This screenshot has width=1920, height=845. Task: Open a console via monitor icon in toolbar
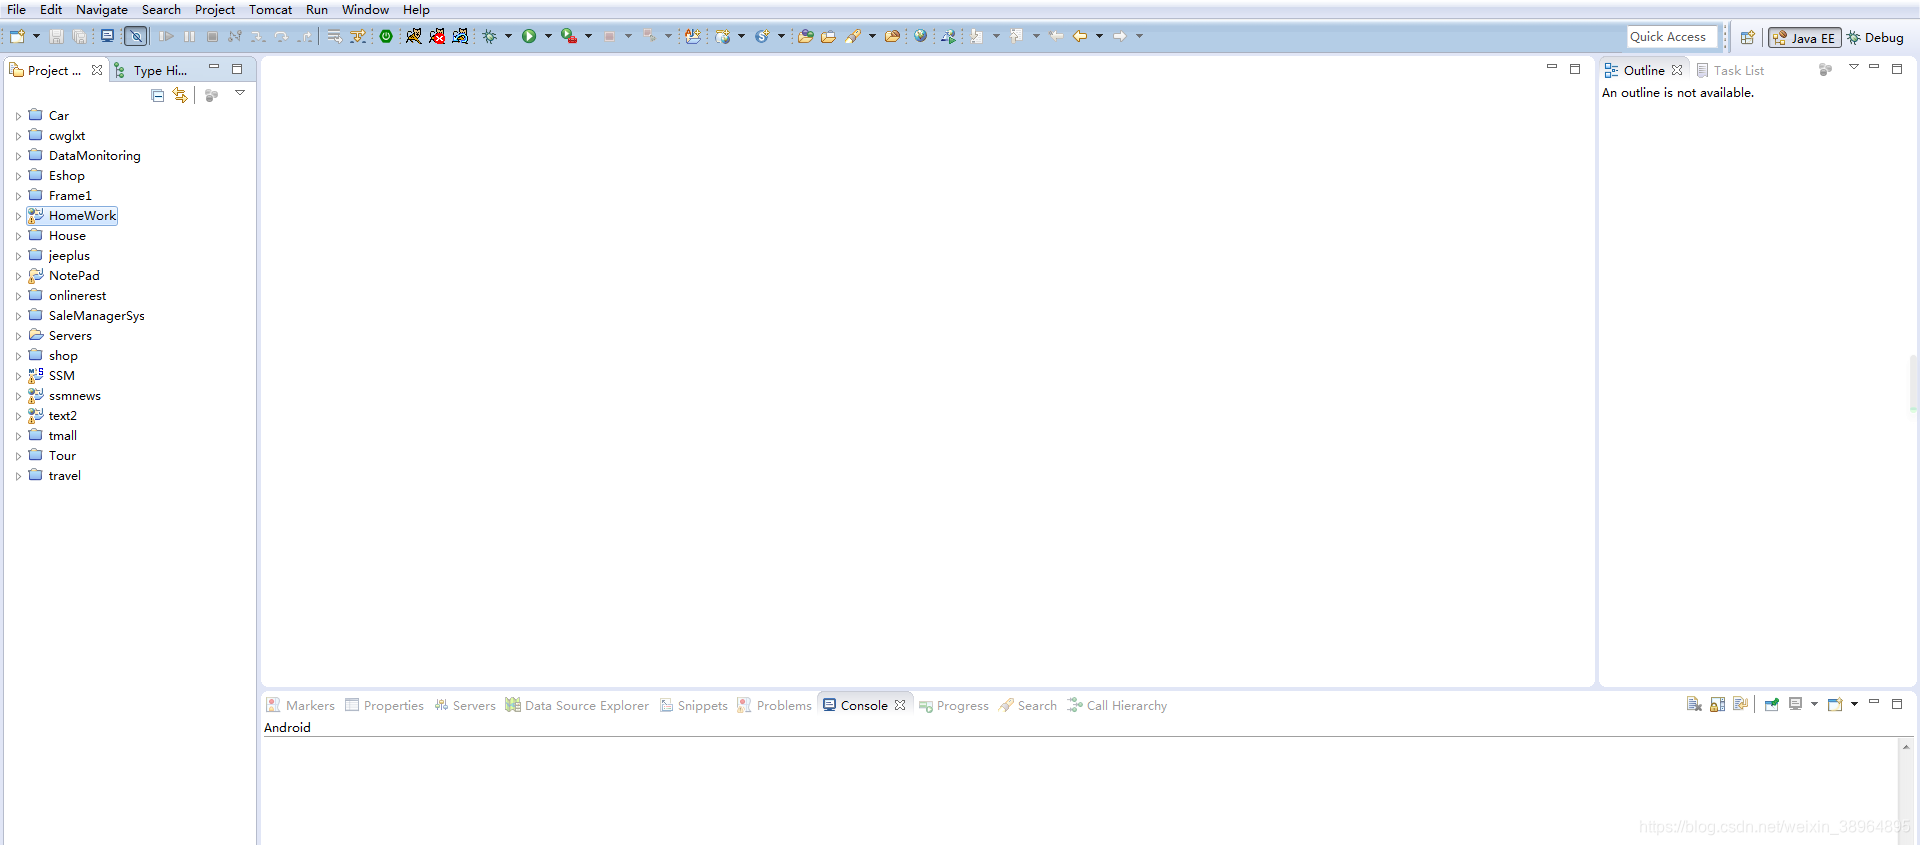107,36
